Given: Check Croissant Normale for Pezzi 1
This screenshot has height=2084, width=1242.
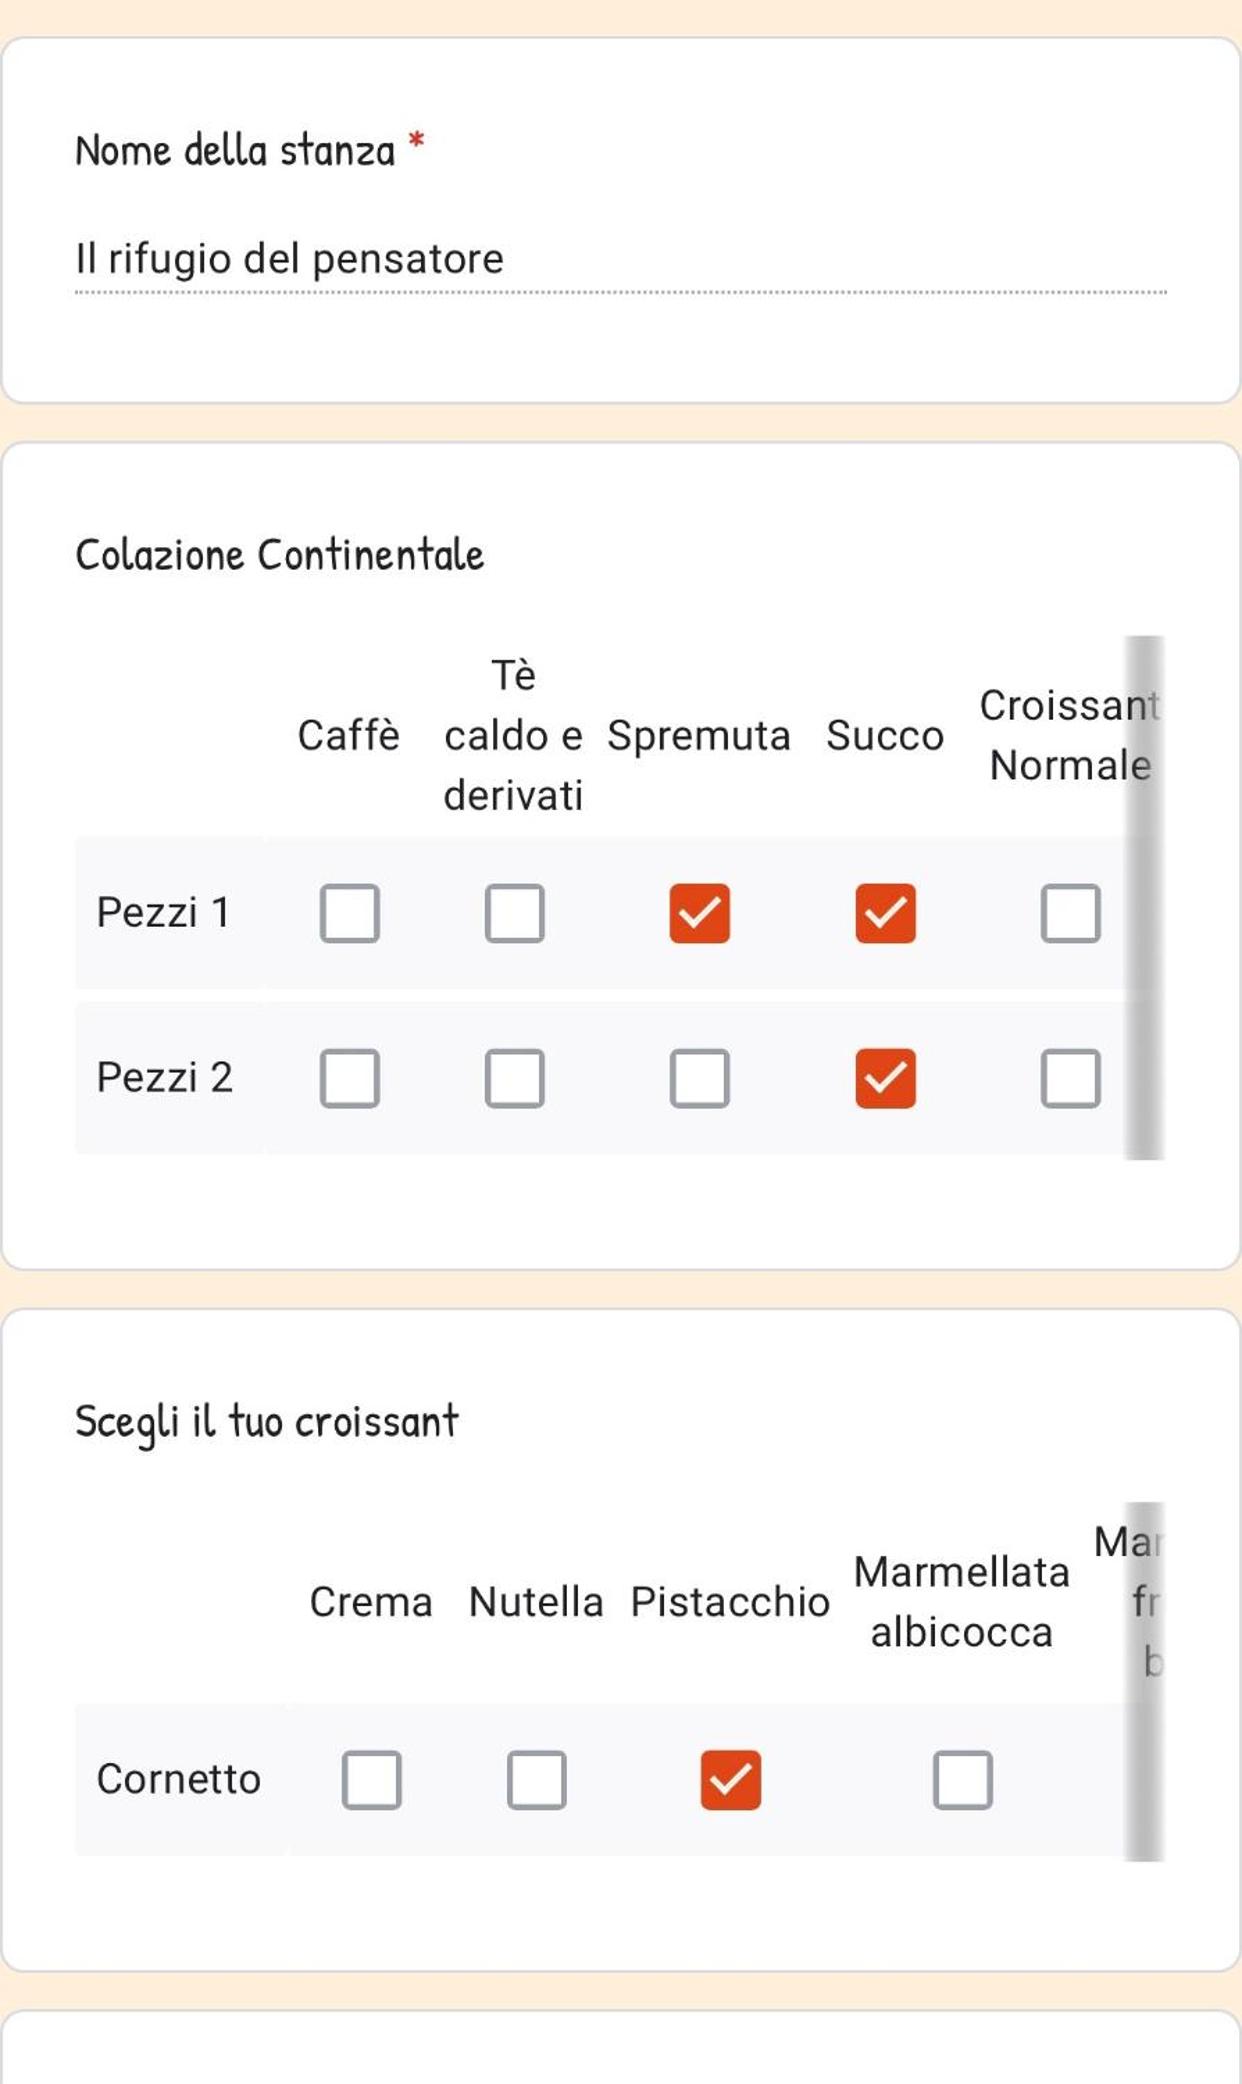Looking at the screenshot, I should coord(1070,913).
